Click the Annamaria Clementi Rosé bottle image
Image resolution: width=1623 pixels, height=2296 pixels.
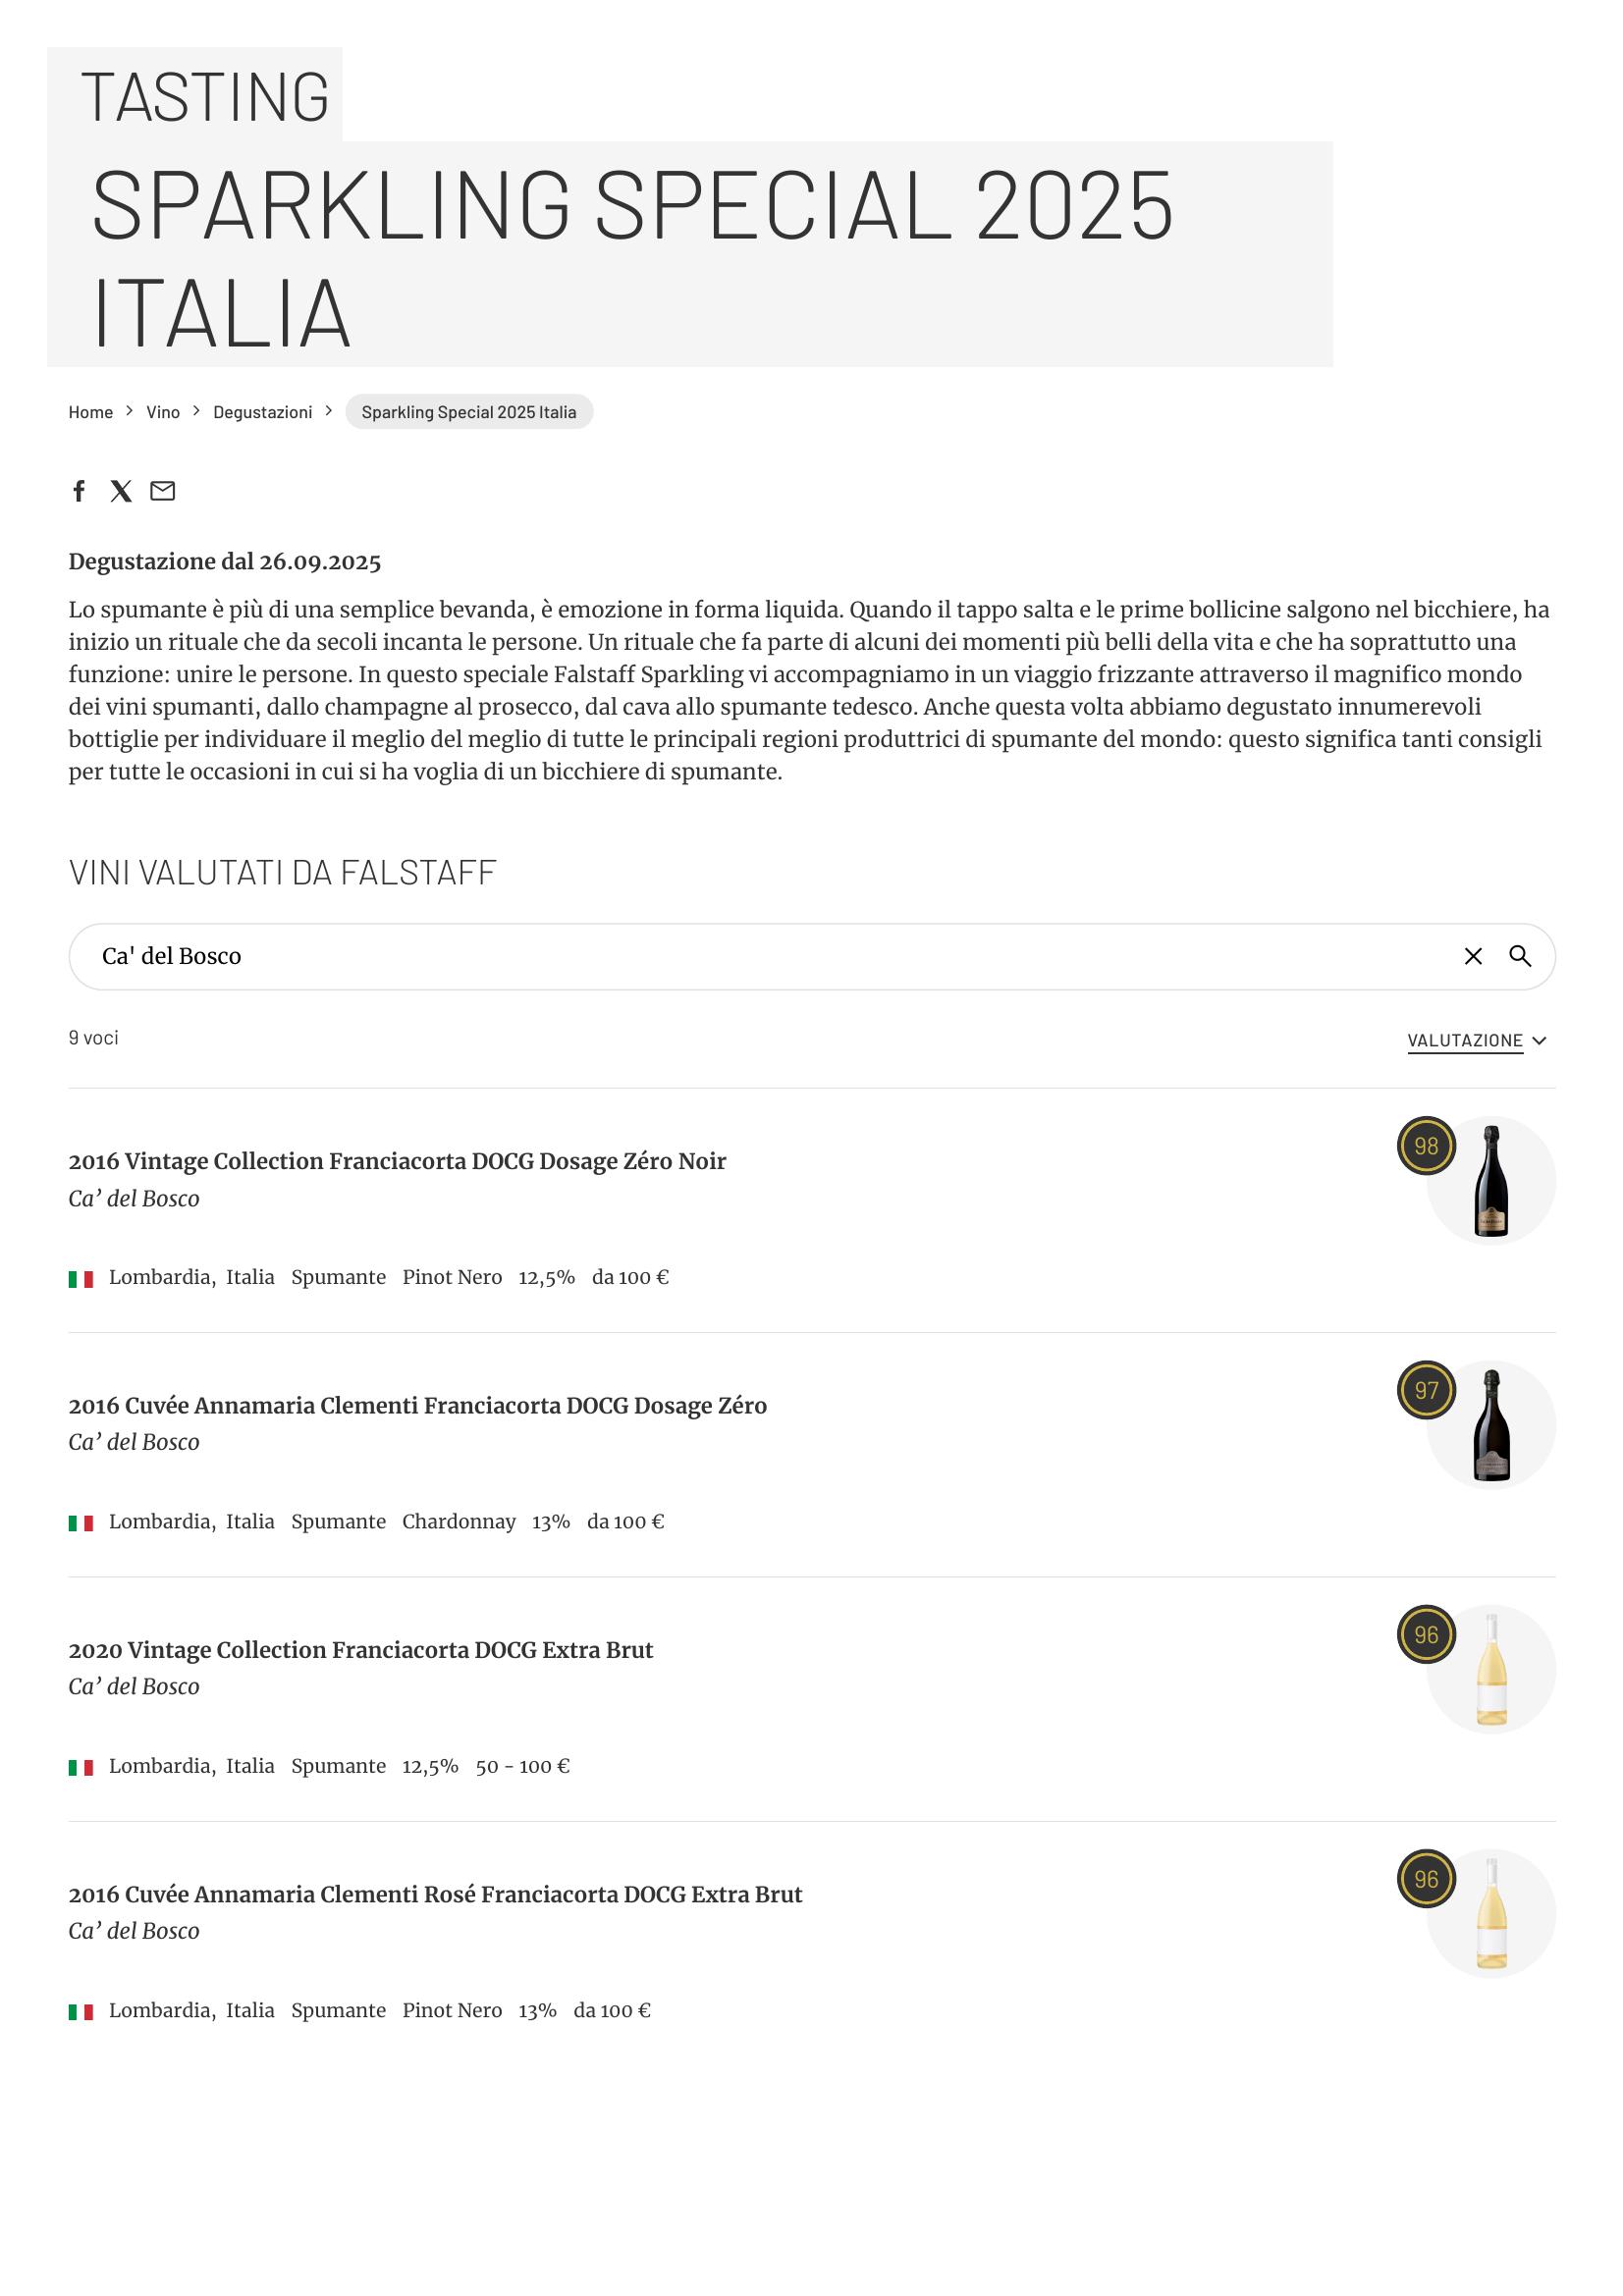tap(1490, 1914)
